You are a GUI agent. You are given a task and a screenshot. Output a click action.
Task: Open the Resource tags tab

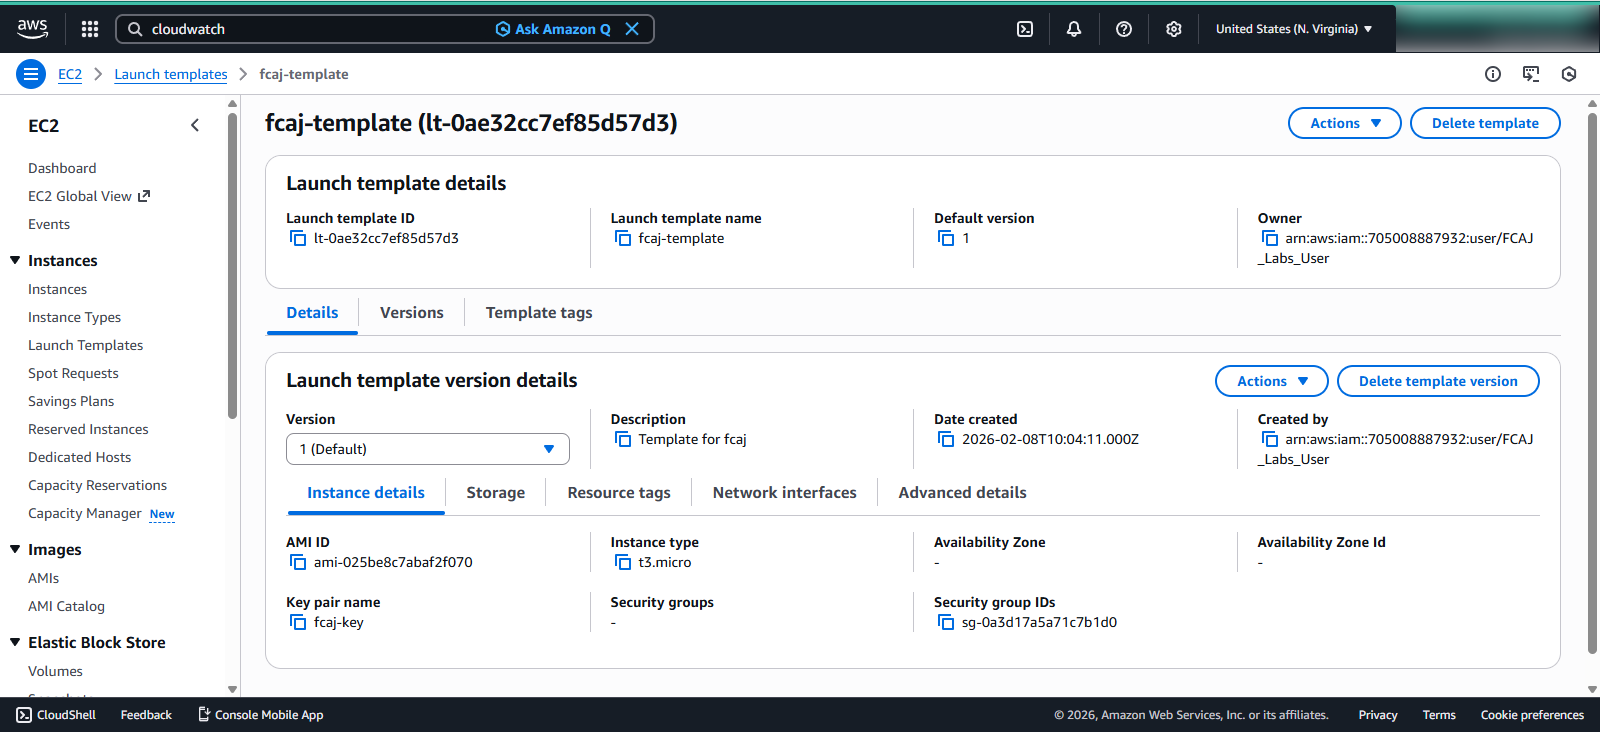(619, 493)
